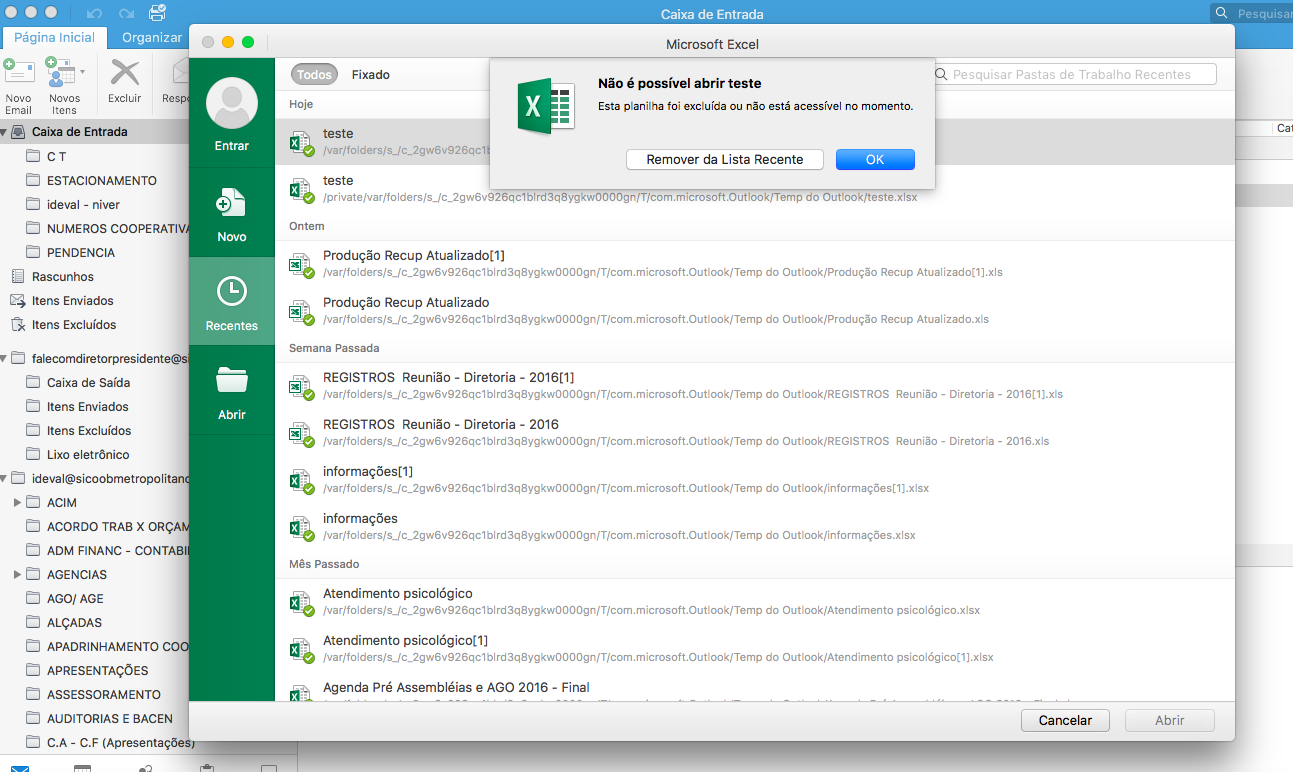Open Novo in the Excel sidebar

point(231,204)
